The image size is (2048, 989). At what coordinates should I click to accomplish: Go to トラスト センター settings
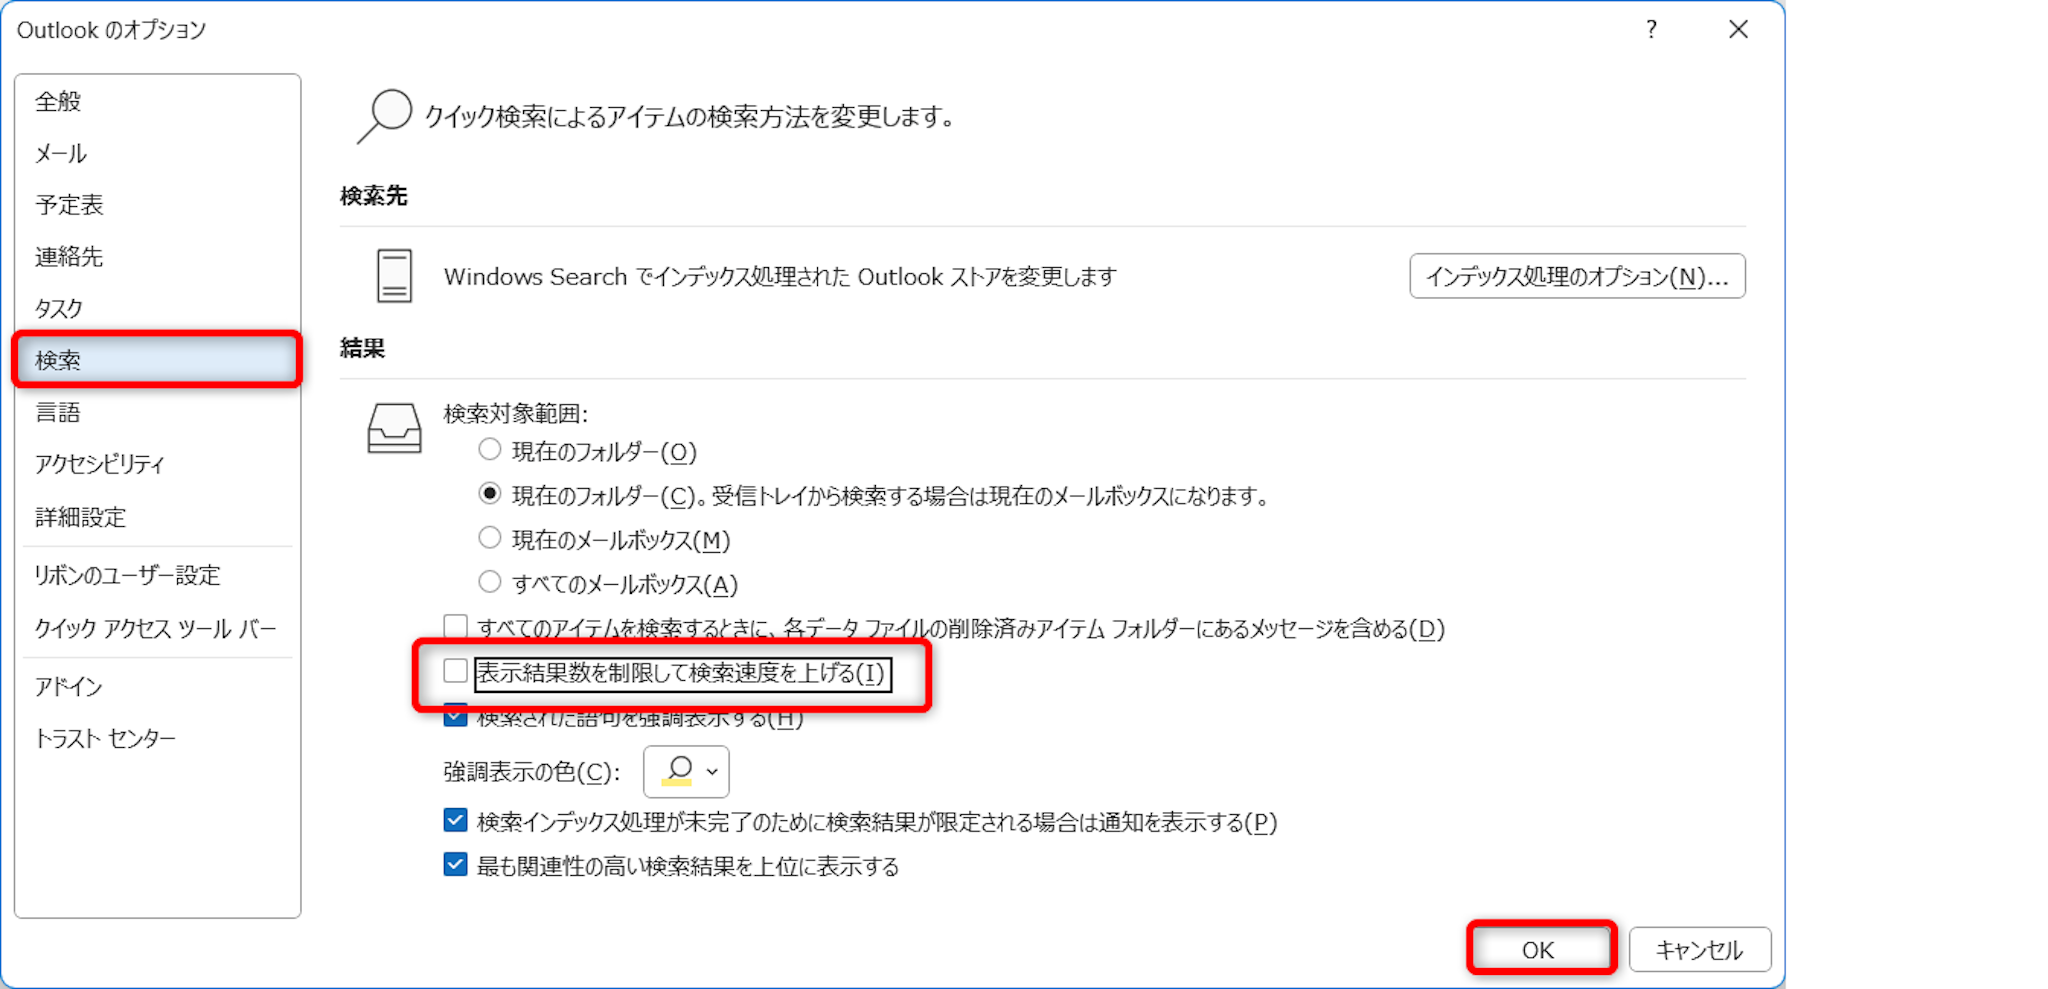coord(105,739)
